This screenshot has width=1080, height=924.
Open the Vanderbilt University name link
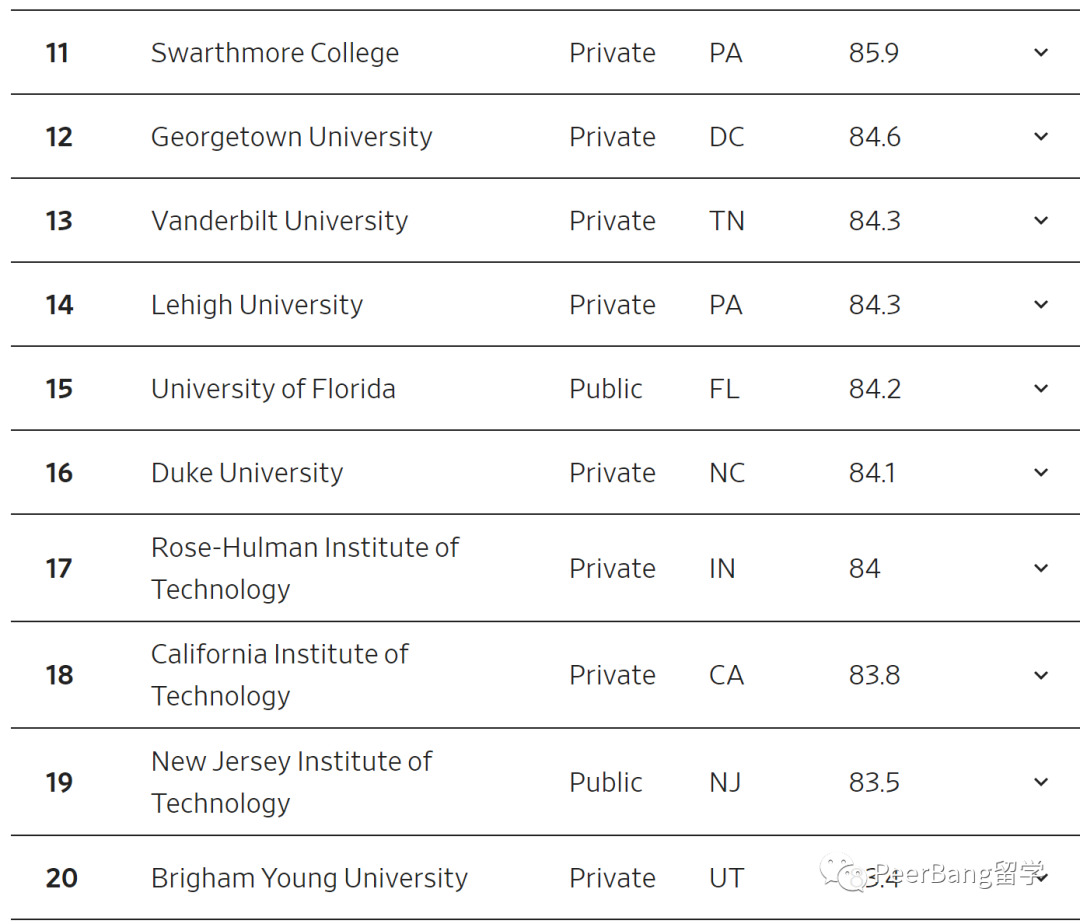280,222
